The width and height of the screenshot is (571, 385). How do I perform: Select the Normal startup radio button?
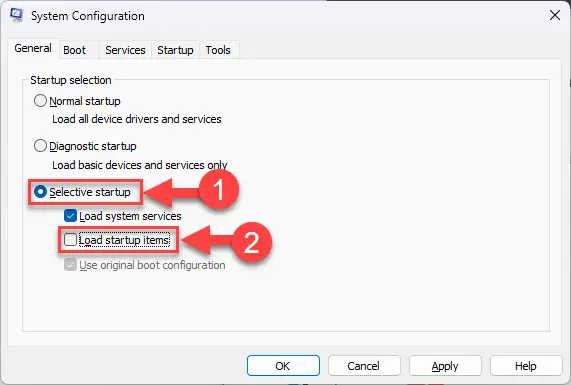(x=40, y=101)
